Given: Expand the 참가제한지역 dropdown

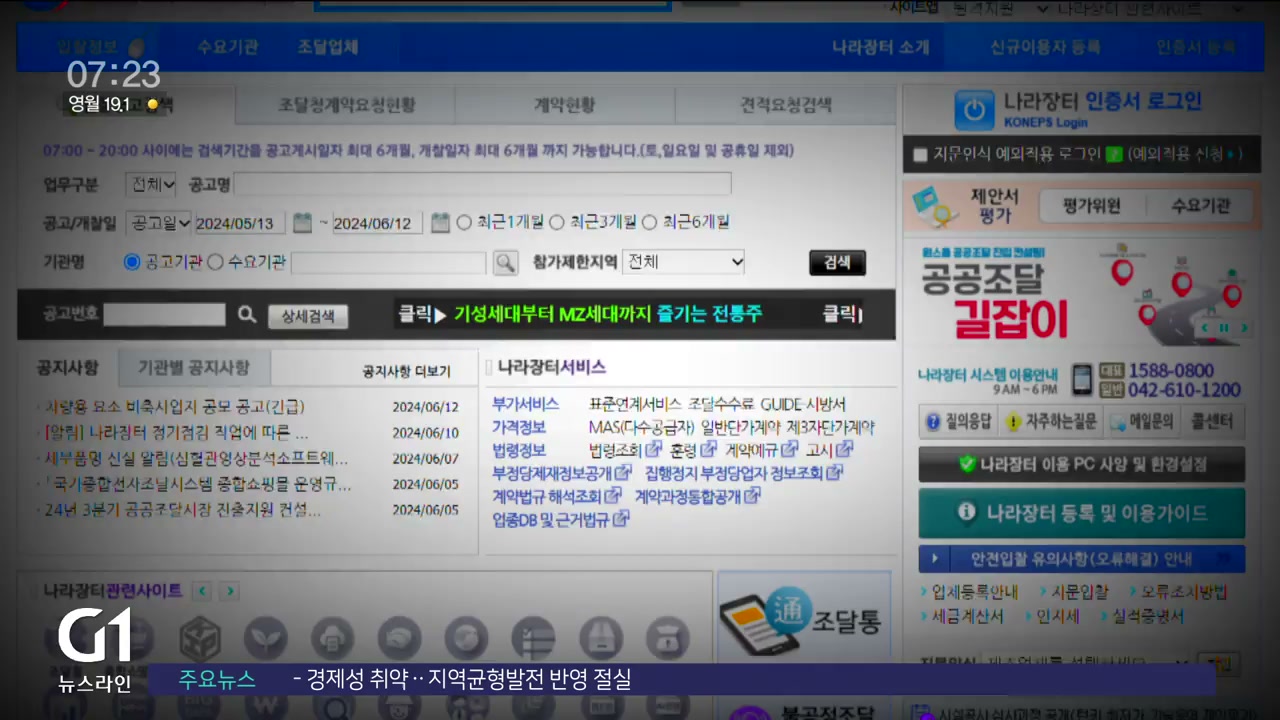Looking at the screenshot, I should (684, 262).
